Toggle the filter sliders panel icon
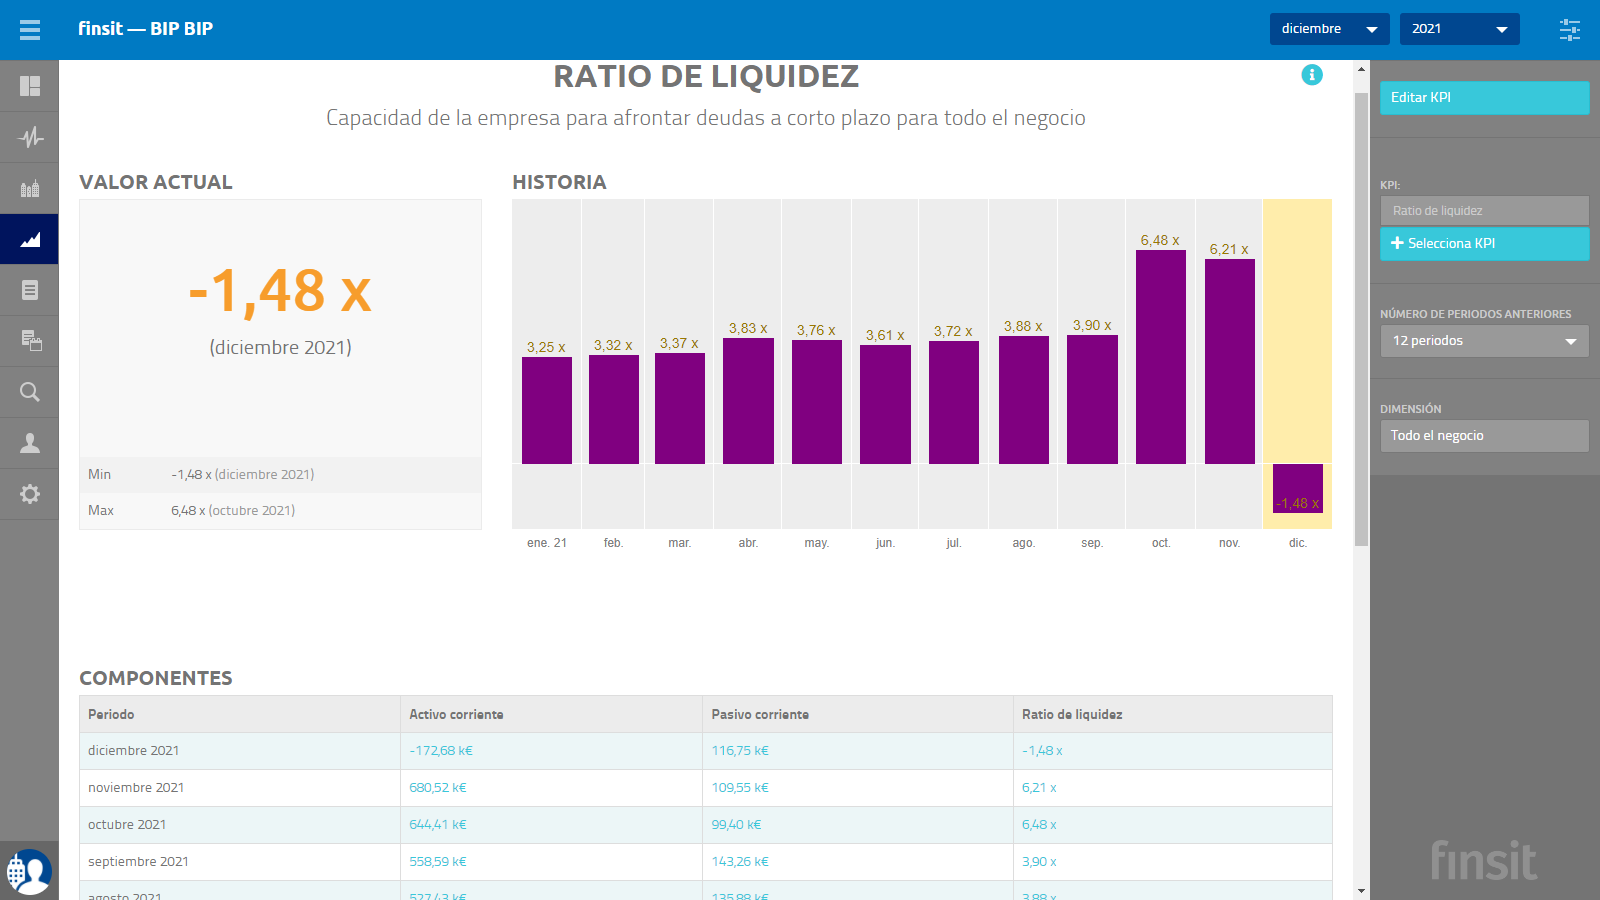Image resolution: width=1600 pixels, height=900 pixels. click(1570, 30)
